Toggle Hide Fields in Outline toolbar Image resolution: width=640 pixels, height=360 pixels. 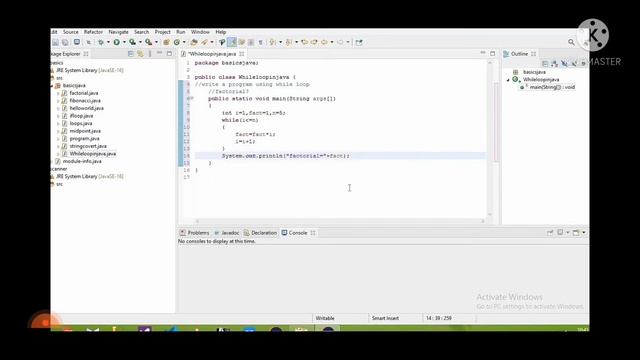coord(564,63)
